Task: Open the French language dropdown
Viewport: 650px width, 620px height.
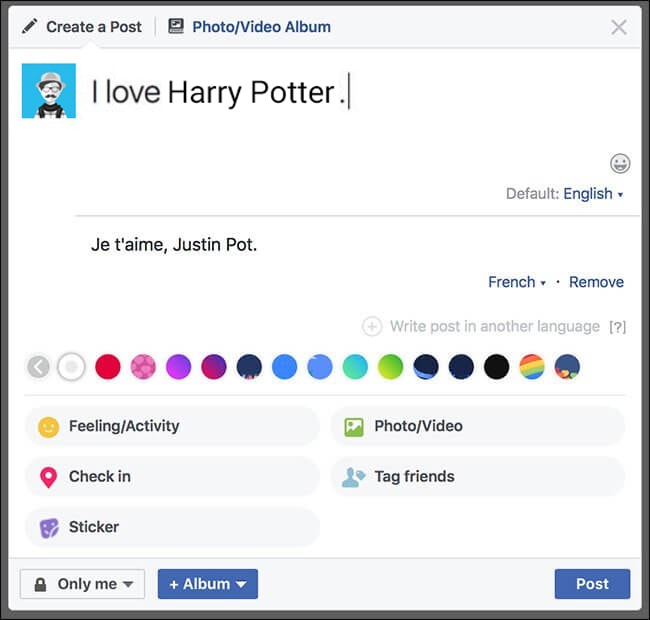Action: 517,282
